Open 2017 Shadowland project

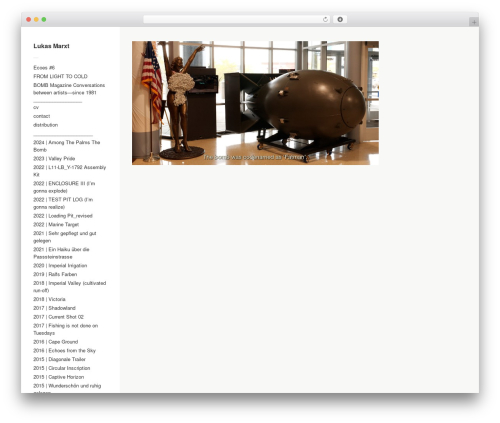point(54,308)
